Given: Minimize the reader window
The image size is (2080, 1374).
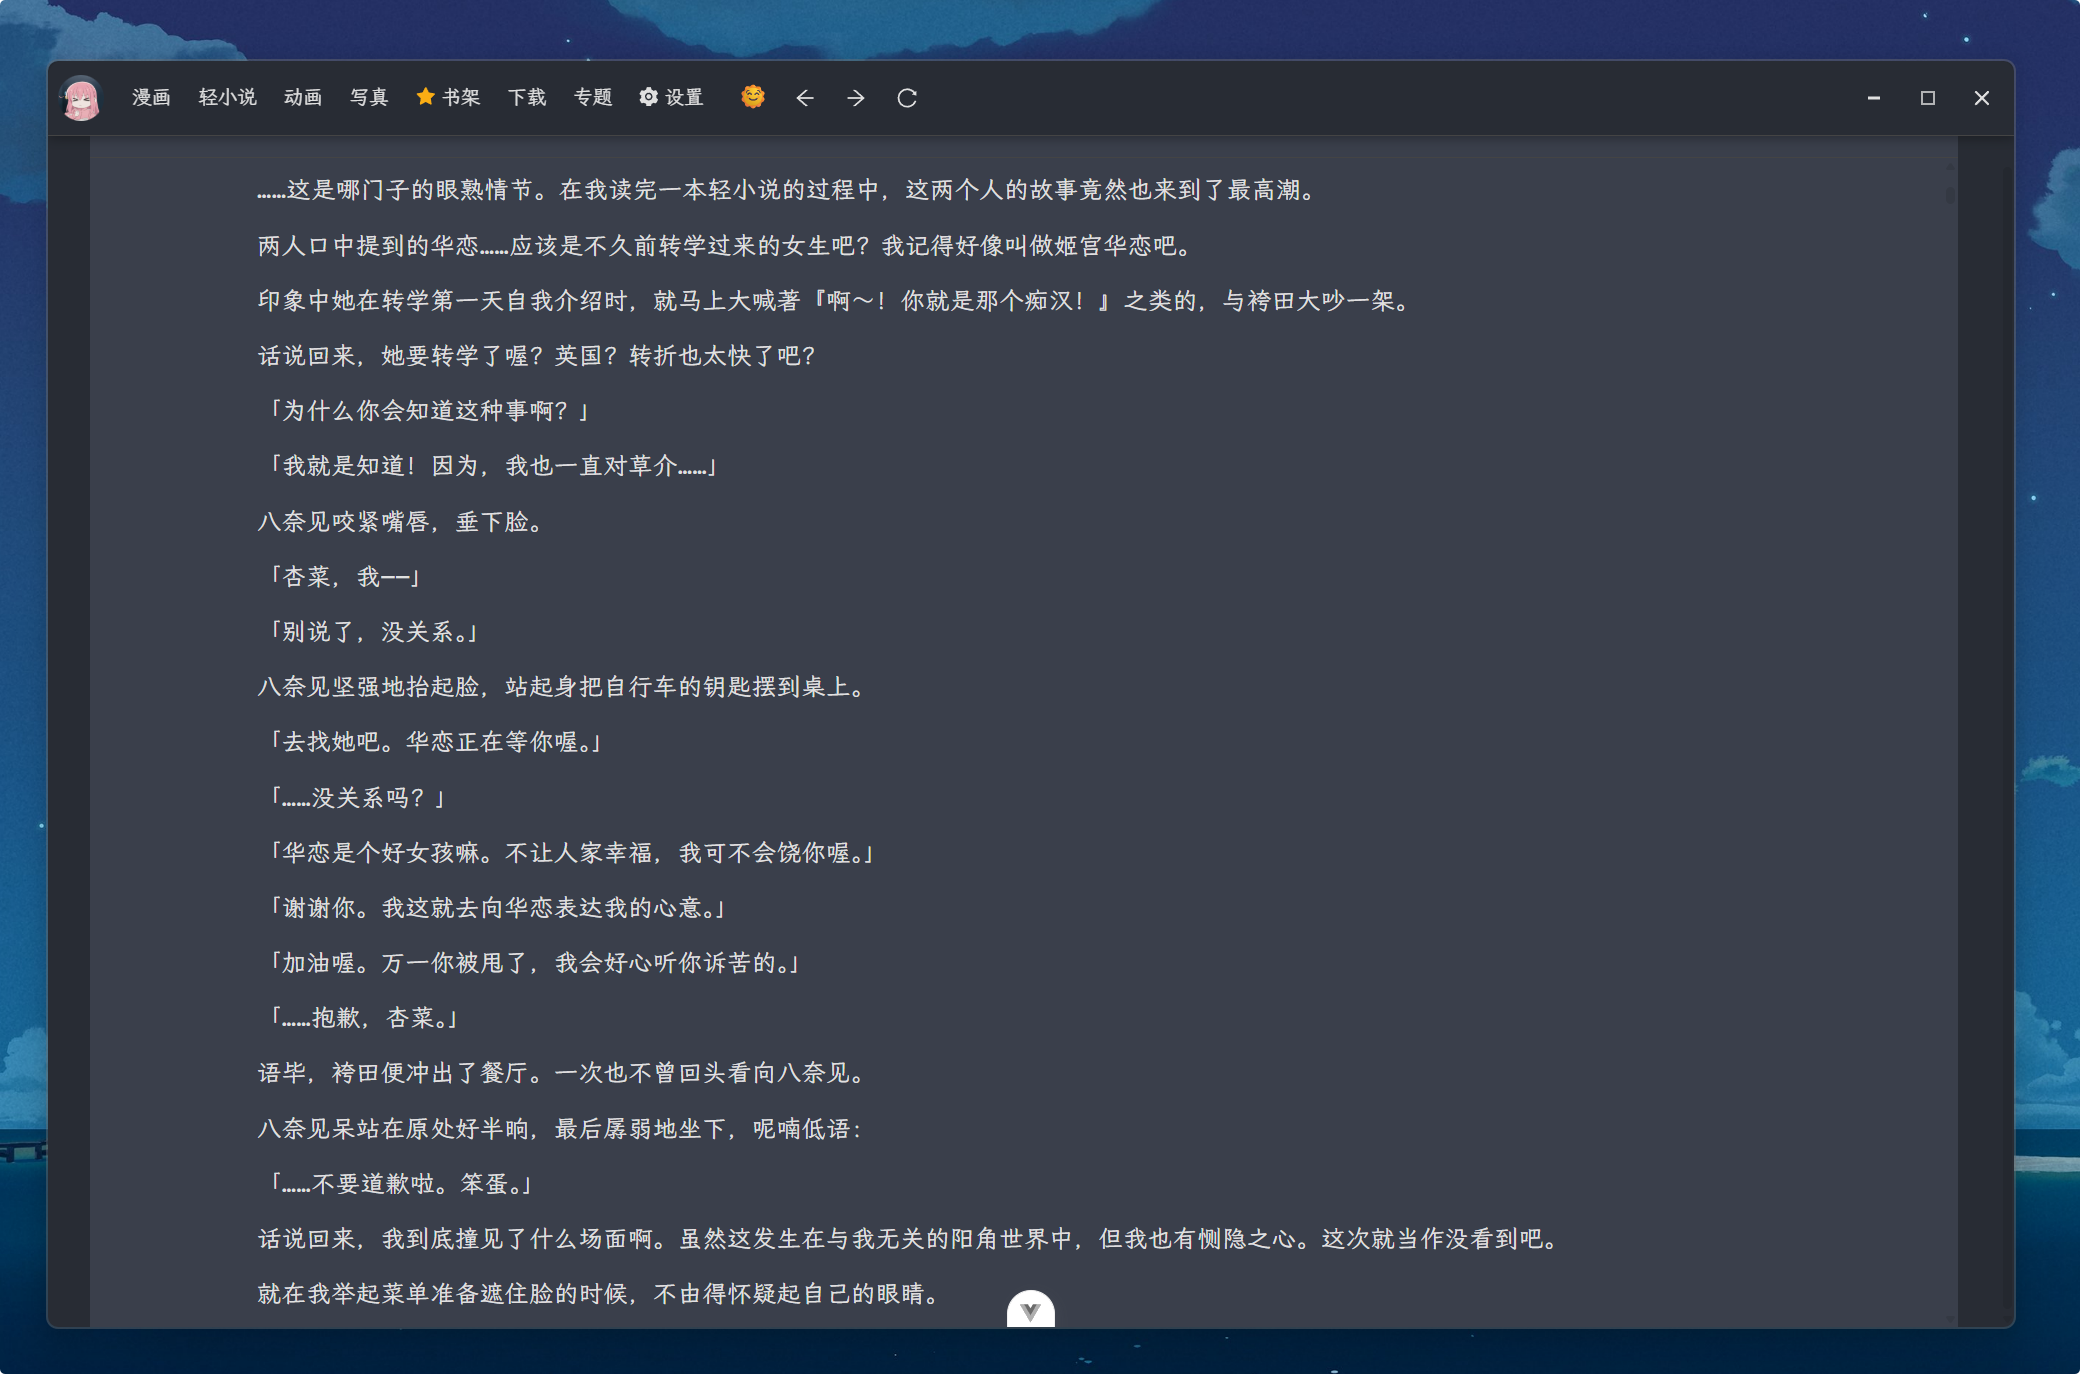Looking at the screenshot, I should click(x=1874, y=98).
